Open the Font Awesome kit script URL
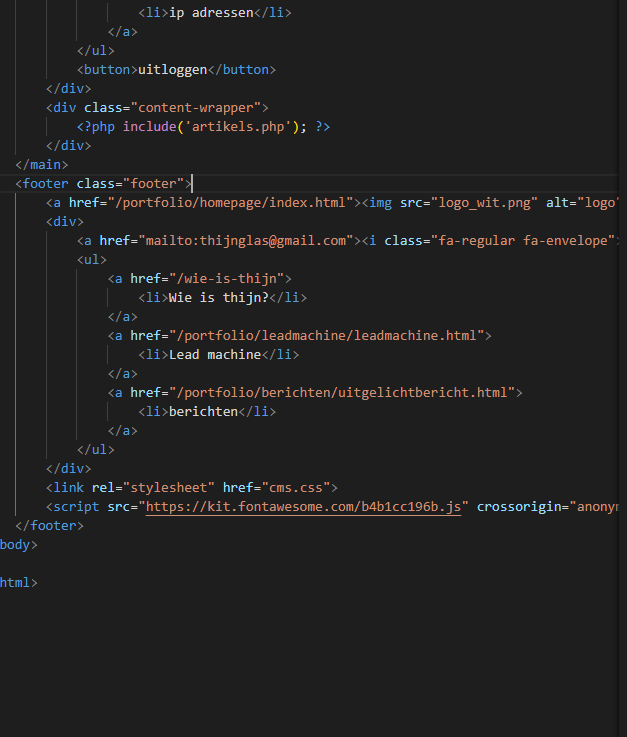The width and height of the screenshot is (627, 737). [304, 507]
